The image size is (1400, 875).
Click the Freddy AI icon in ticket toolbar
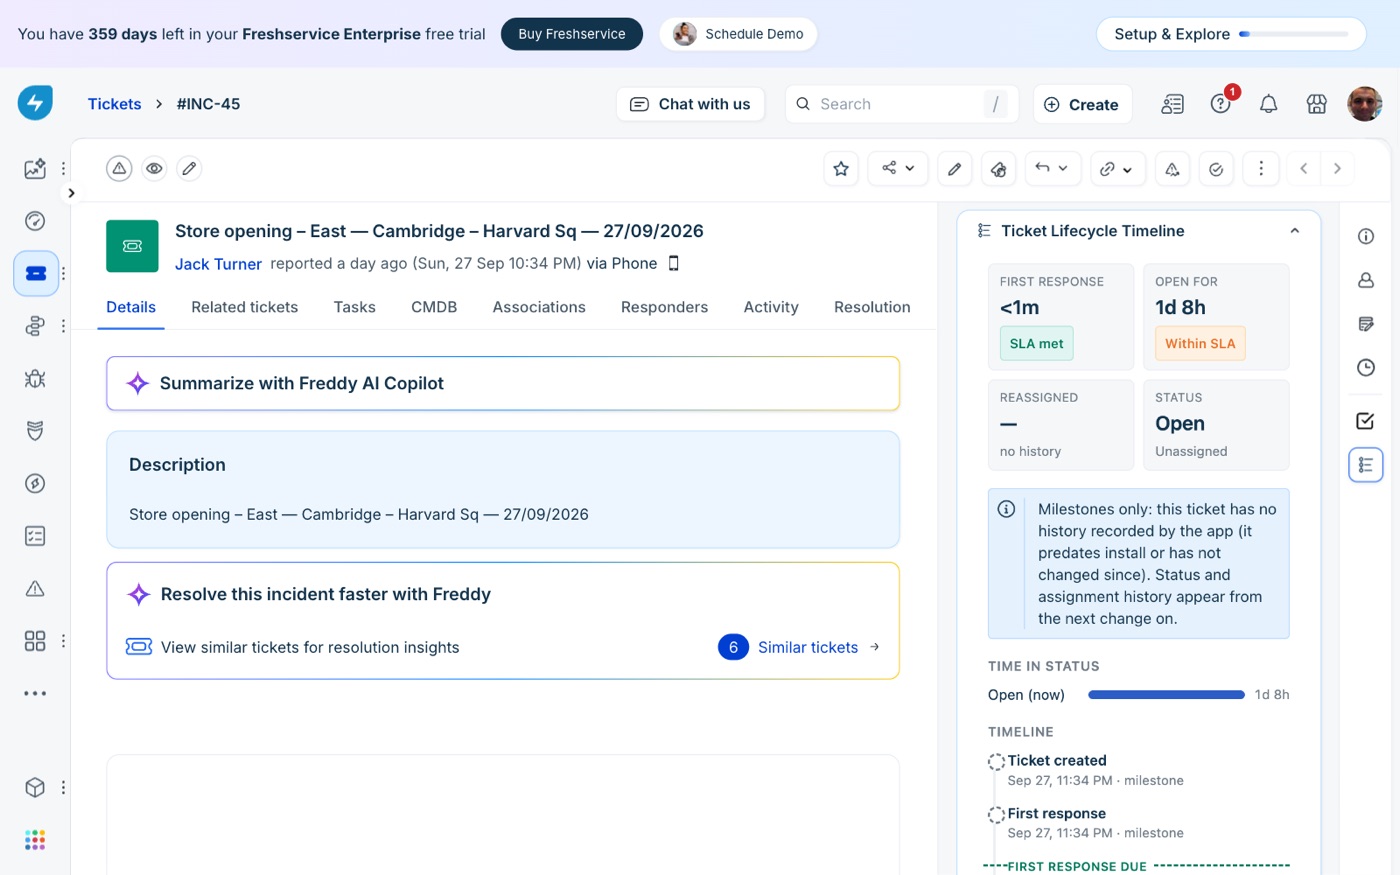pos(998,169)
